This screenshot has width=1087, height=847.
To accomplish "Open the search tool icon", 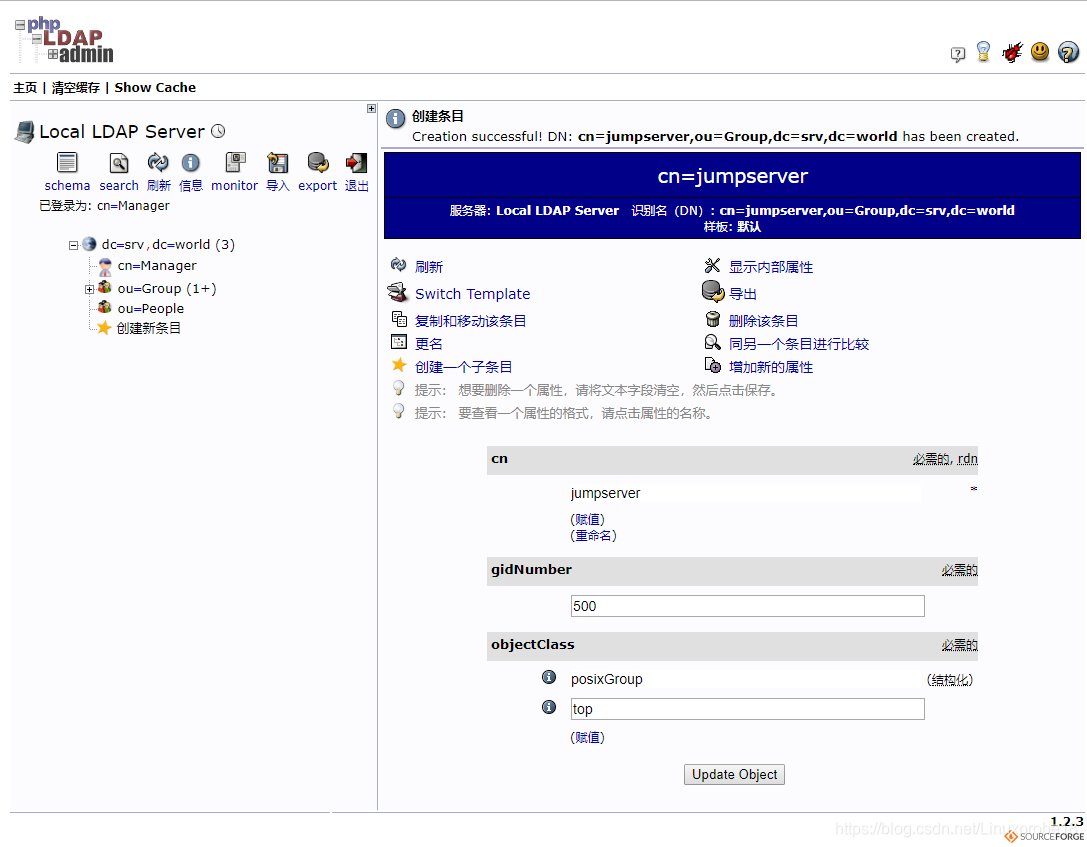I will 119,163.
